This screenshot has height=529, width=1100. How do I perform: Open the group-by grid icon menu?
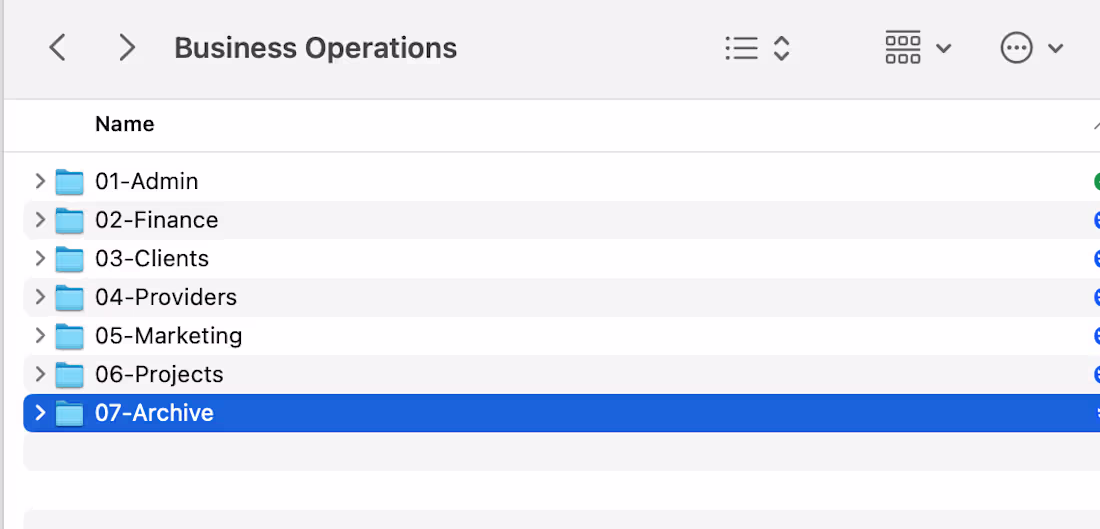coord(903,48)
